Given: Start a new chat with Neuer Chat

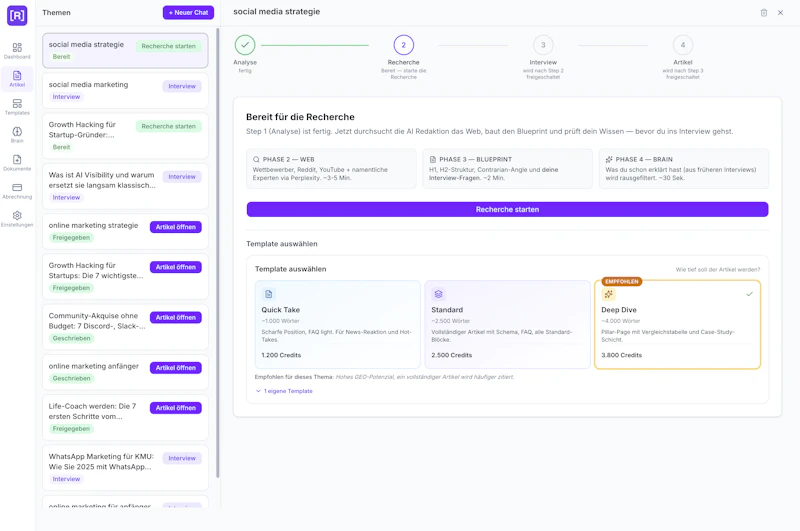Looking at the screenshot, I should click(x=188, y=12).
